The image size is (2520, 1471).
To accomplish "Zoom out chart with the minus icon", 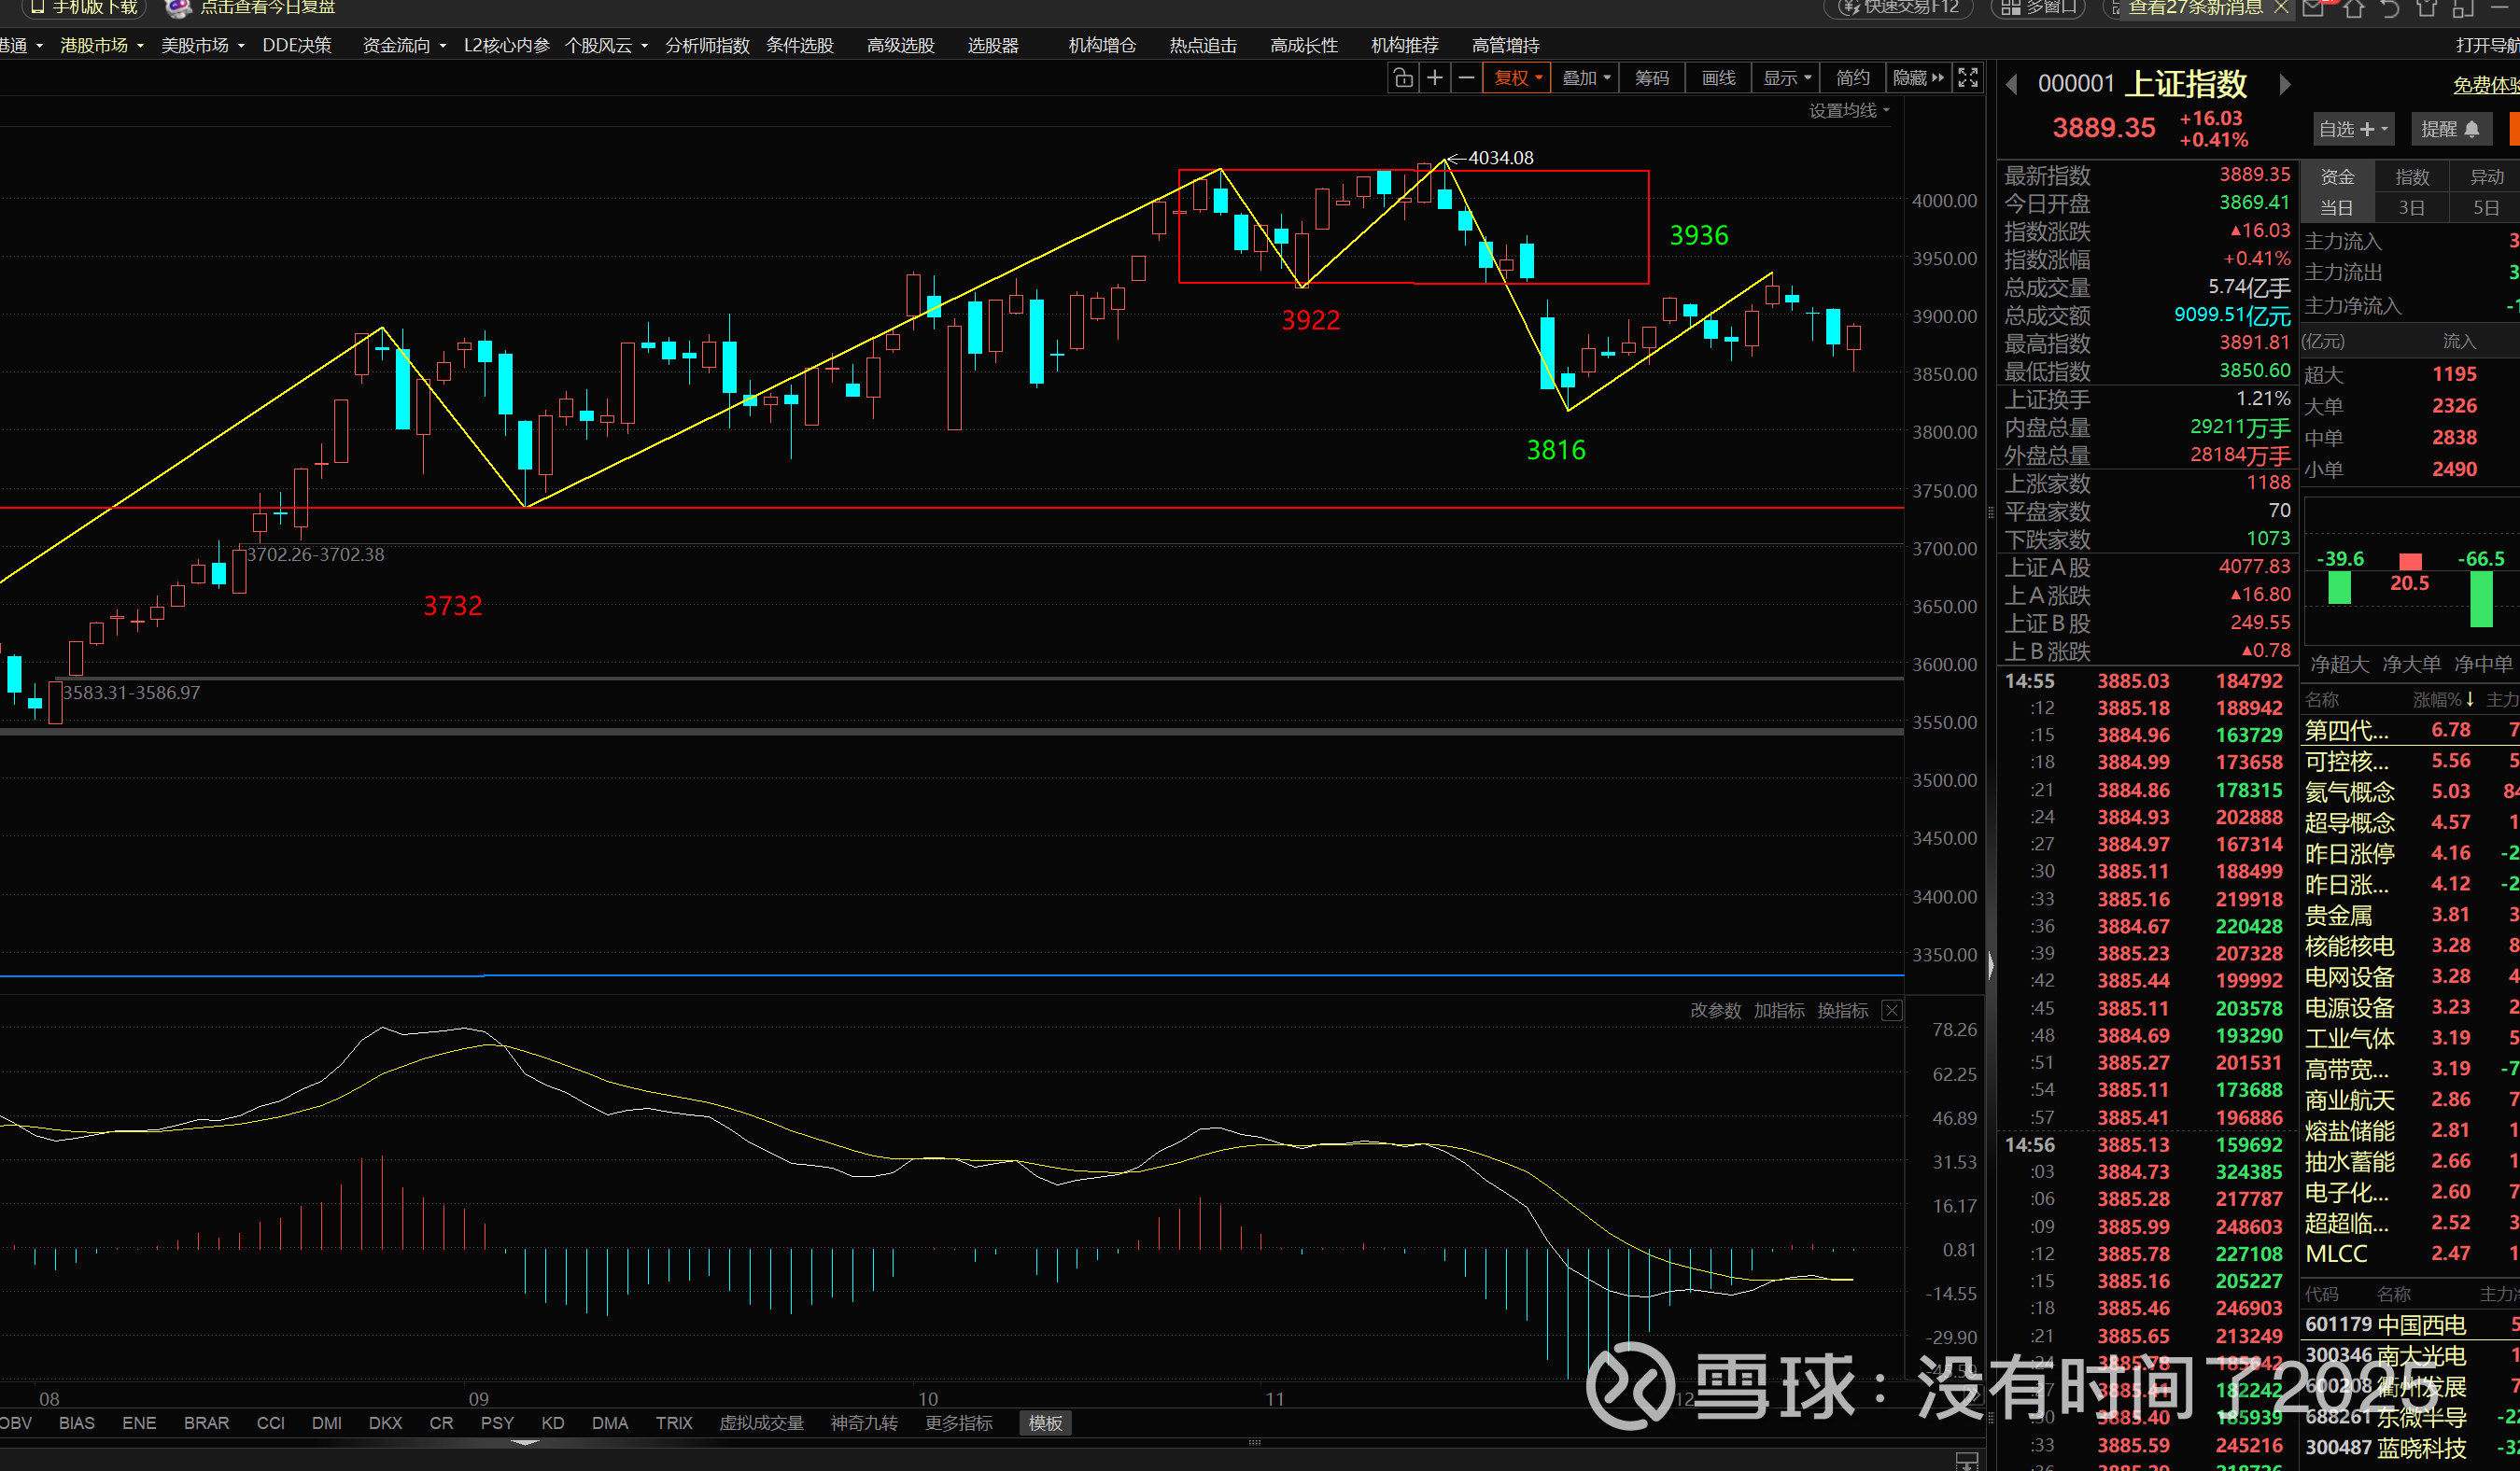I will tap(1466, 78).
